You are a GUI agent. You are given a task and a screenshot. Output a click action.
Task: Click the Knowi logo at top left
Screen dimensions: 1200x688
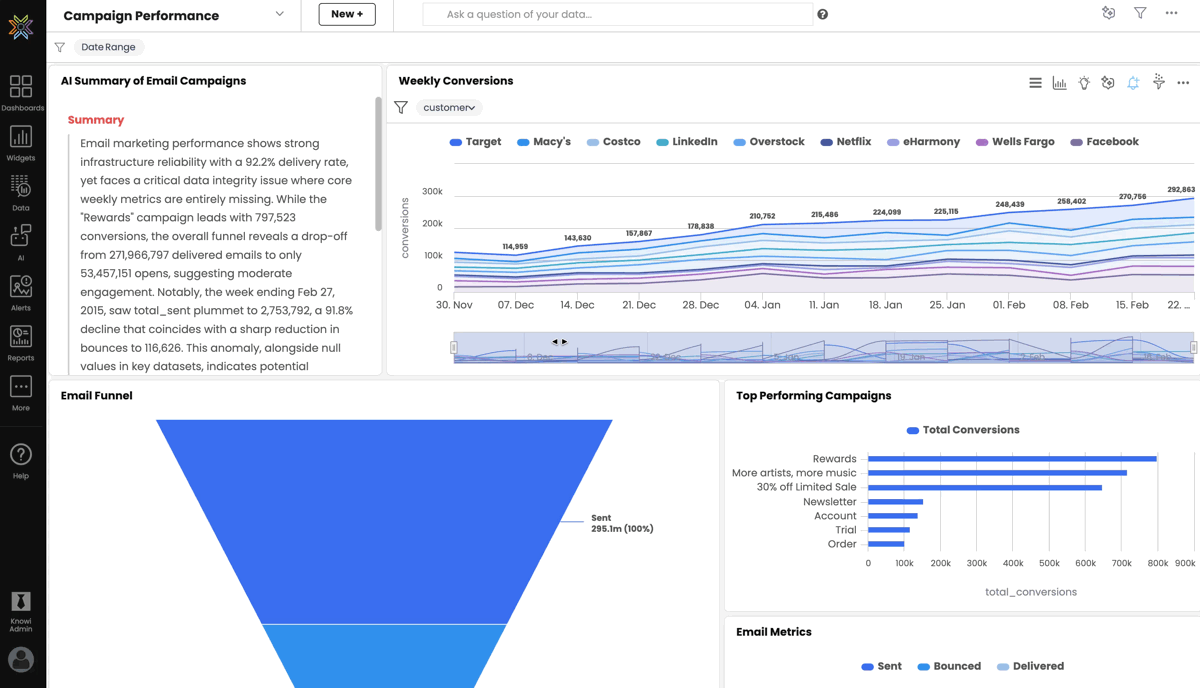(x=21, y=26)
